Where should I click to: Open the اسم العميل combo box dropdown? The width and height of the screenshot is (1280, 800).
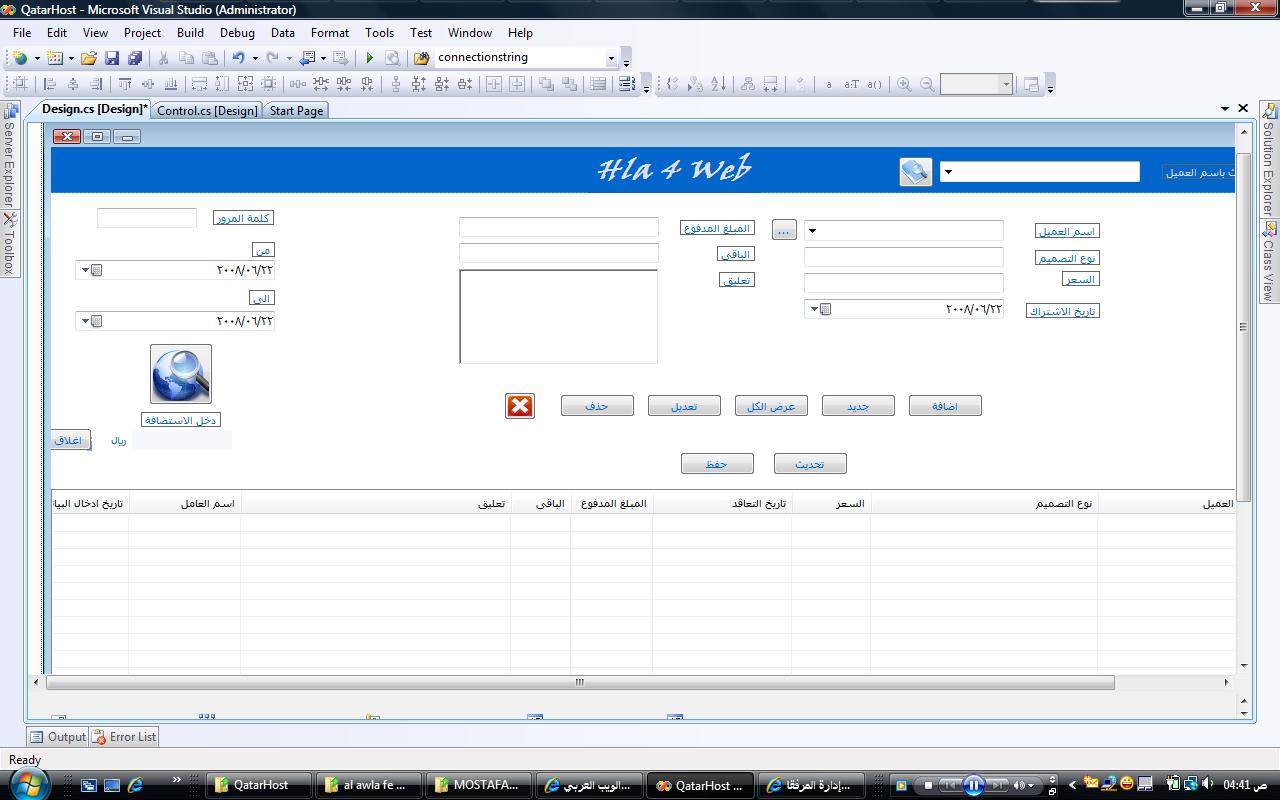812,231
